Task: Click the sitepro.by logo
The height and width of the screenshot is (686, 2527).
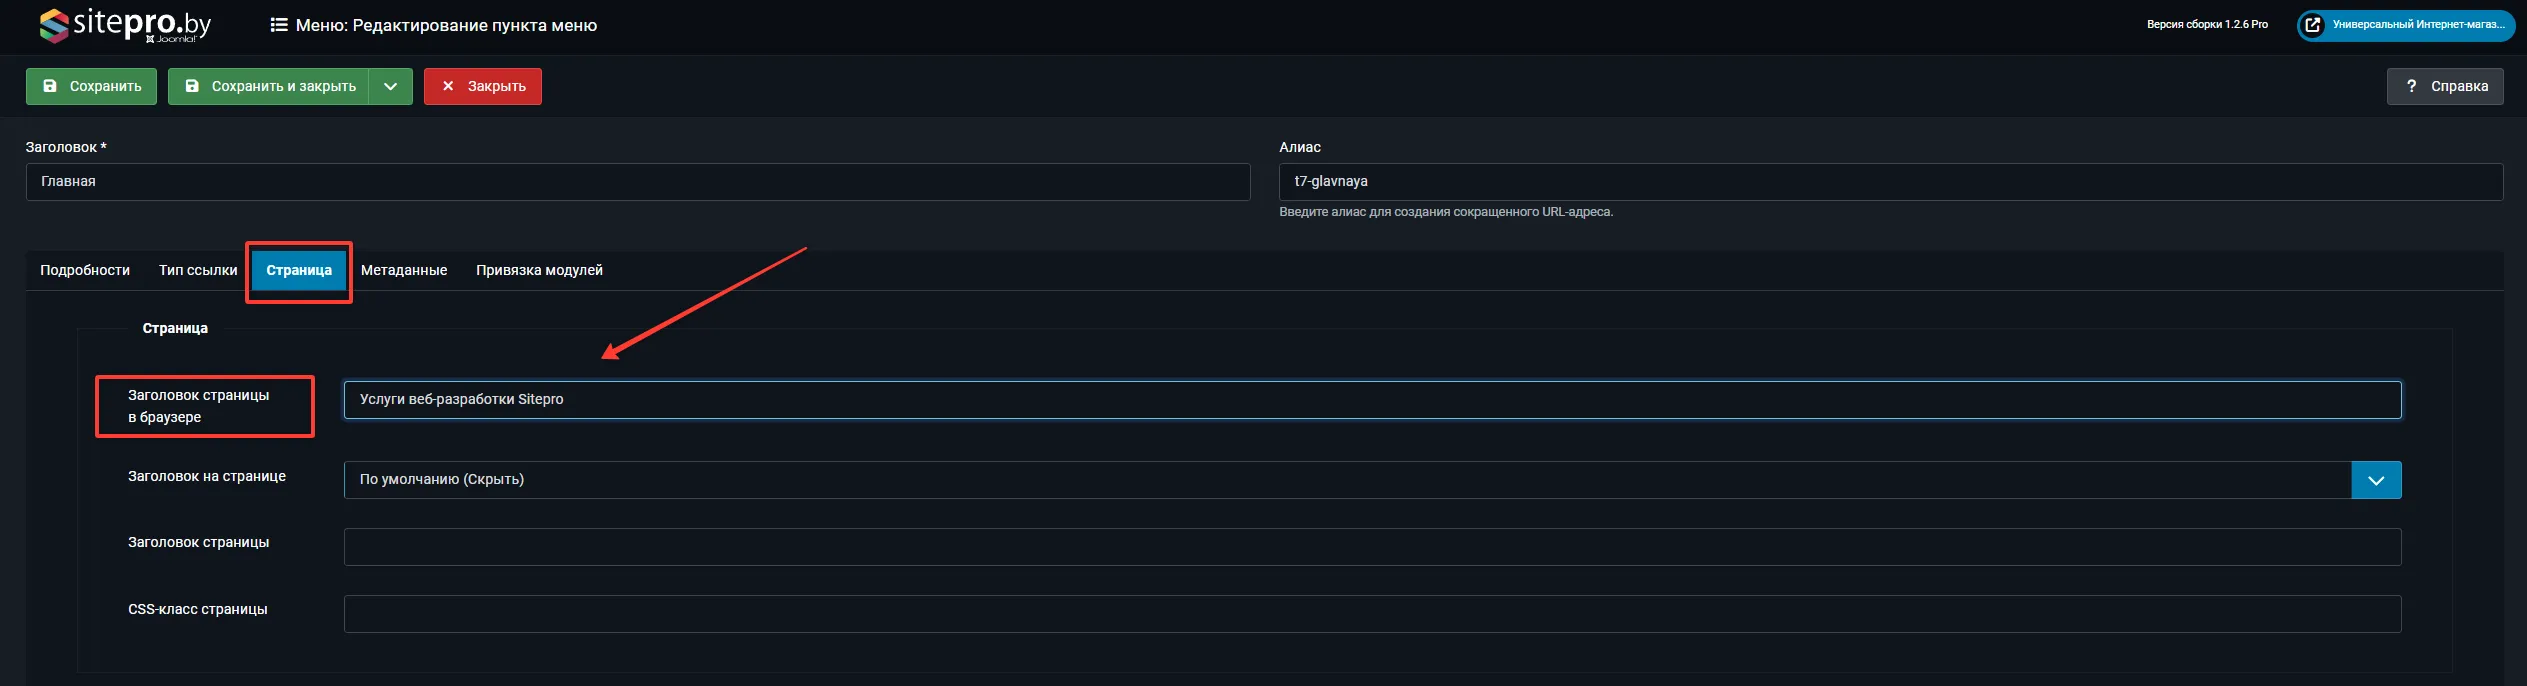Action: pyautogui.click(x=125, y=25)
